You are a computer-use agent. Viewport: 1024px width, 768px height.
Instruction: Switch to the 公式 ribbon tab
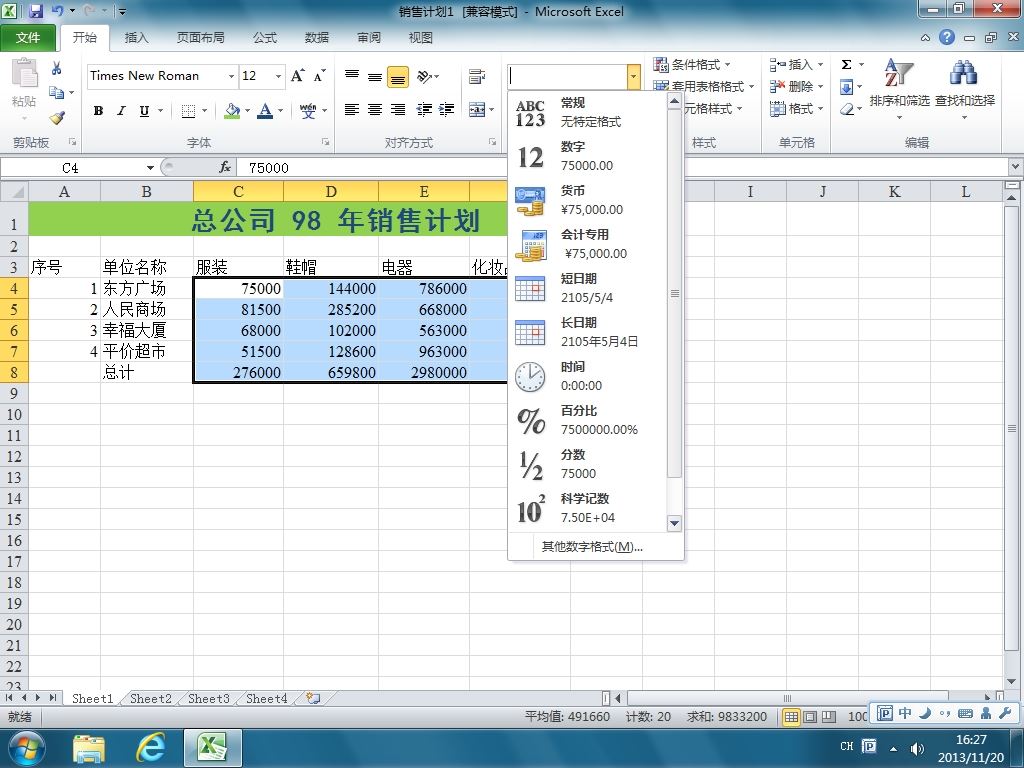tap(264, 38)
